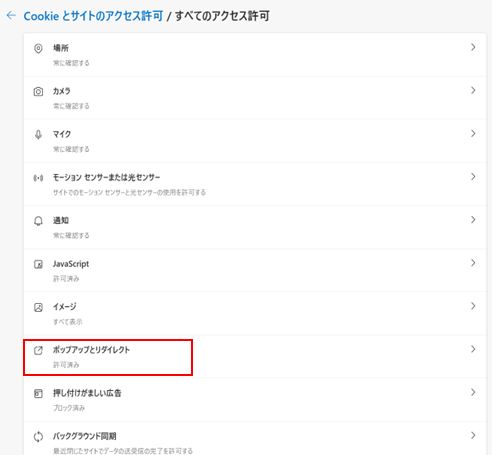Click the popup redirect icon

38,350
